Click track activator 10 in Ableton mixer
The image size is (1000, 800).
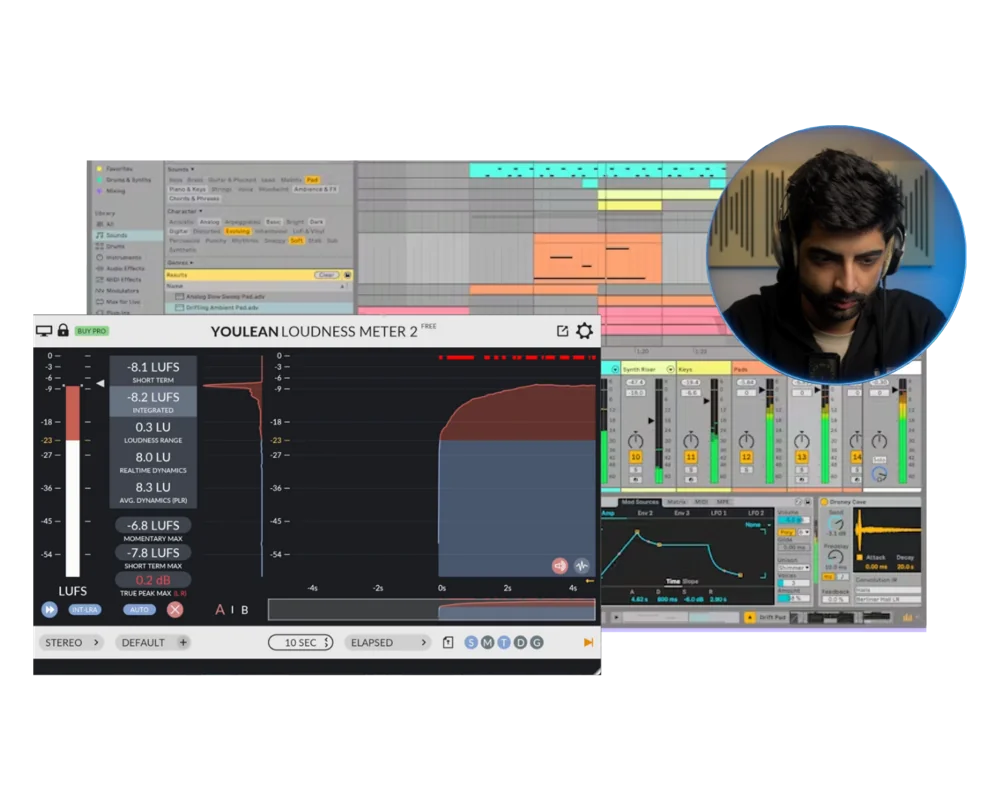(635, 457)
